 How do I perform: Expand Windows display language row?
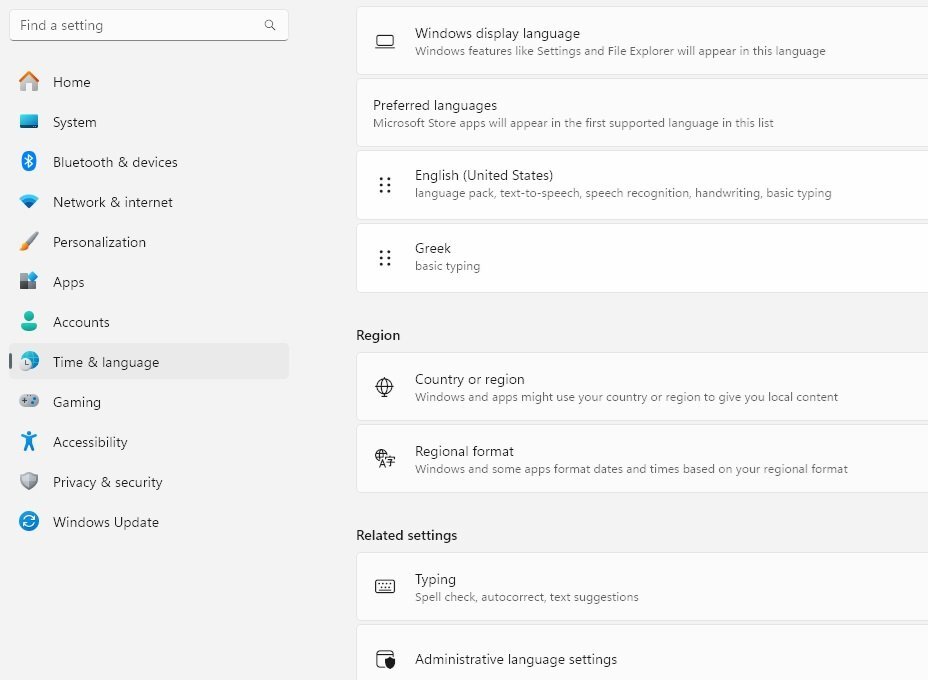[642, 41]
